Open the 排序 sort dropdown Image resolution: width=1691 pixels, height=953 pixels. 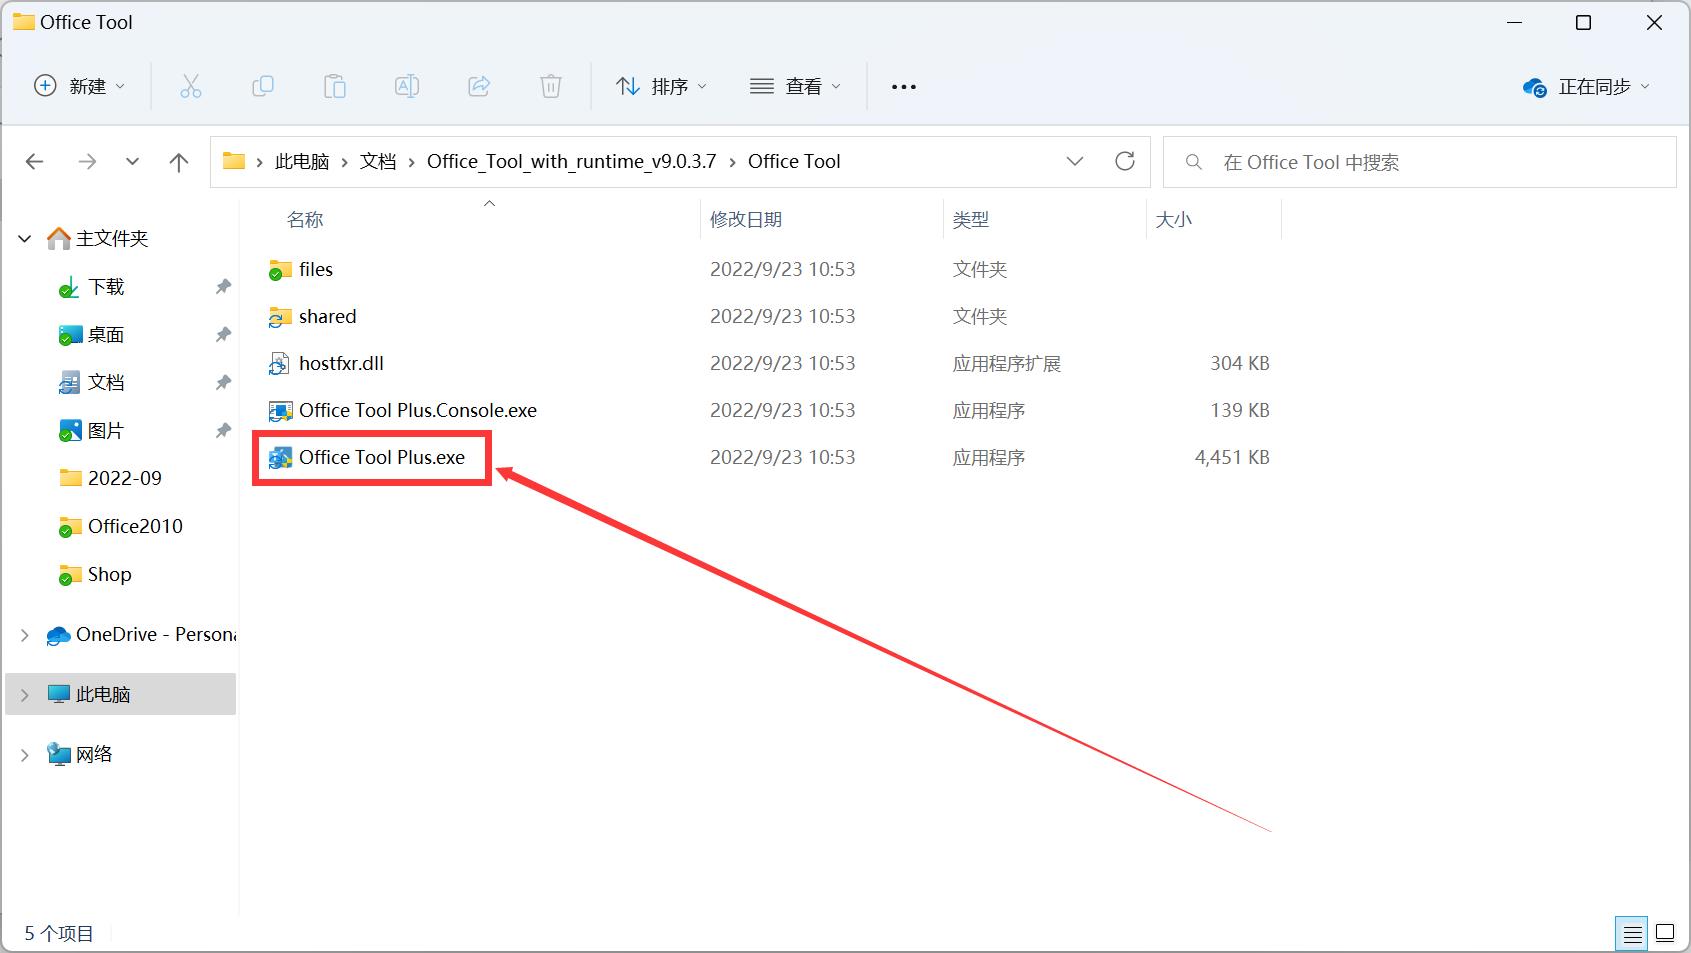(x=662, y=87)
